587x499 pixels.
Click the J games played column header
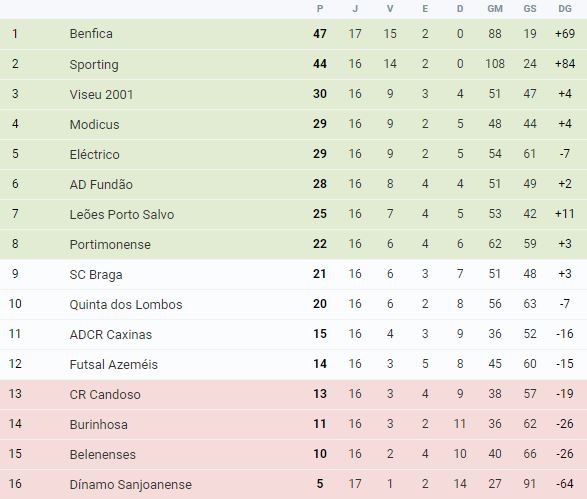point(355,9)
